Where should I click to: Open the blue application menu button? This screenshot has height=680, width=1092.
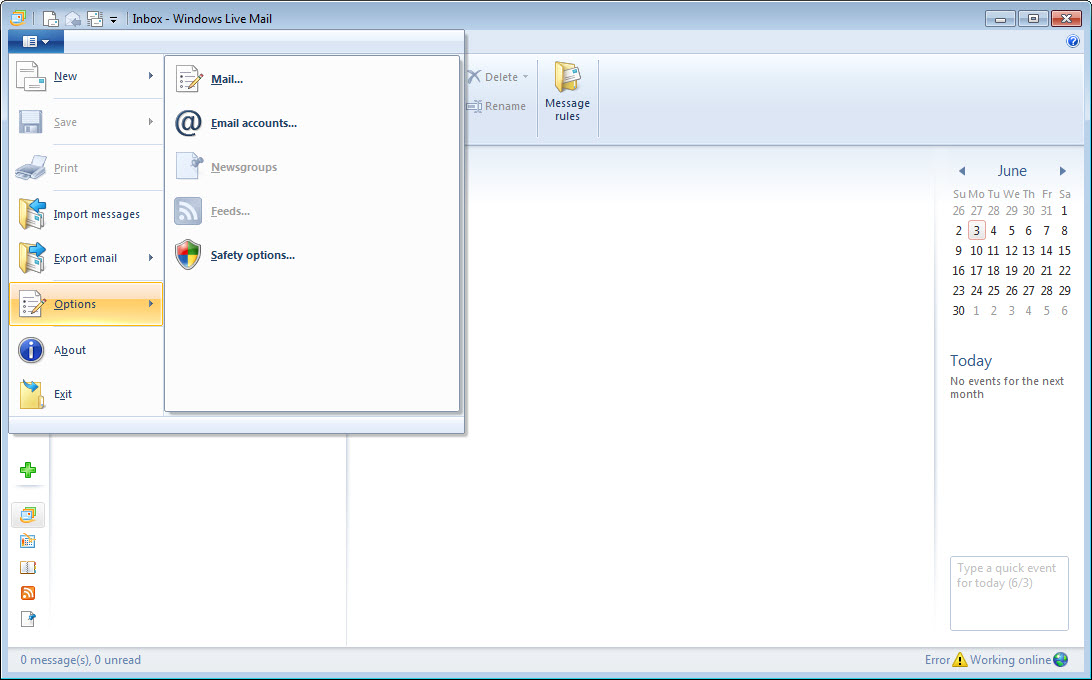[36, 42]
